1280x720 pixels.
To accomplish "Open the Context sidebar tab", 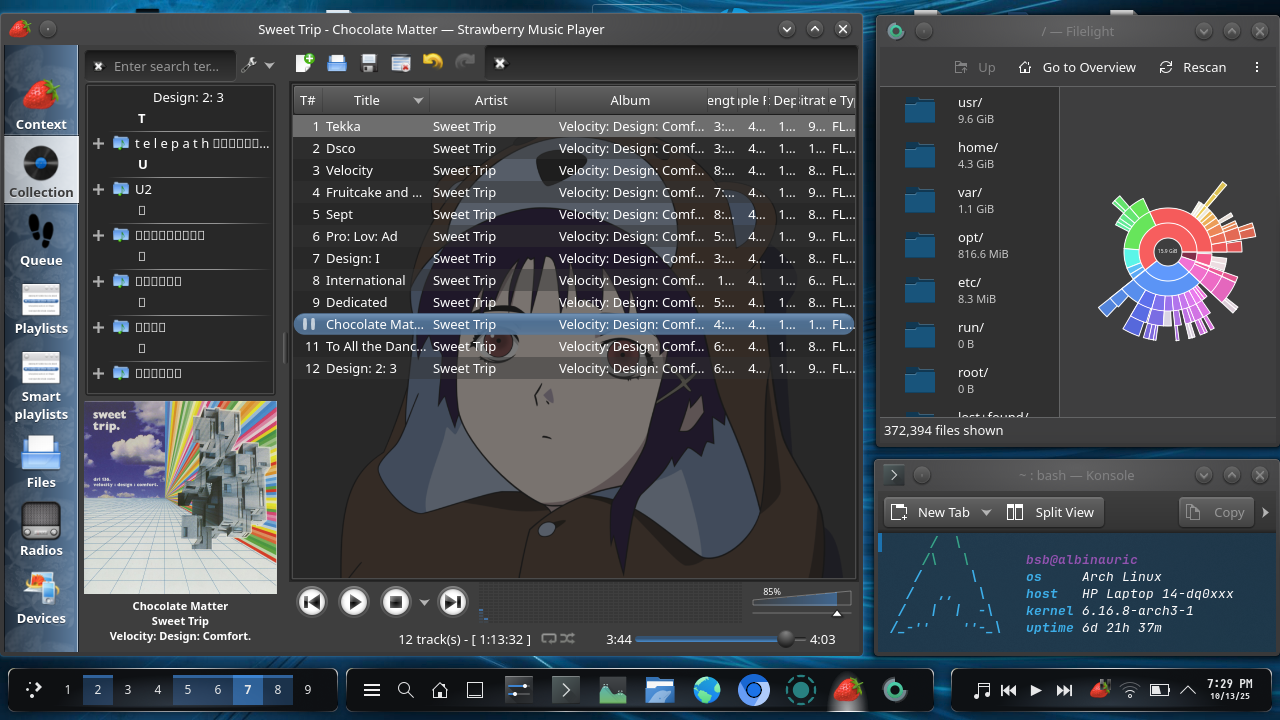I will coord(41,103).
